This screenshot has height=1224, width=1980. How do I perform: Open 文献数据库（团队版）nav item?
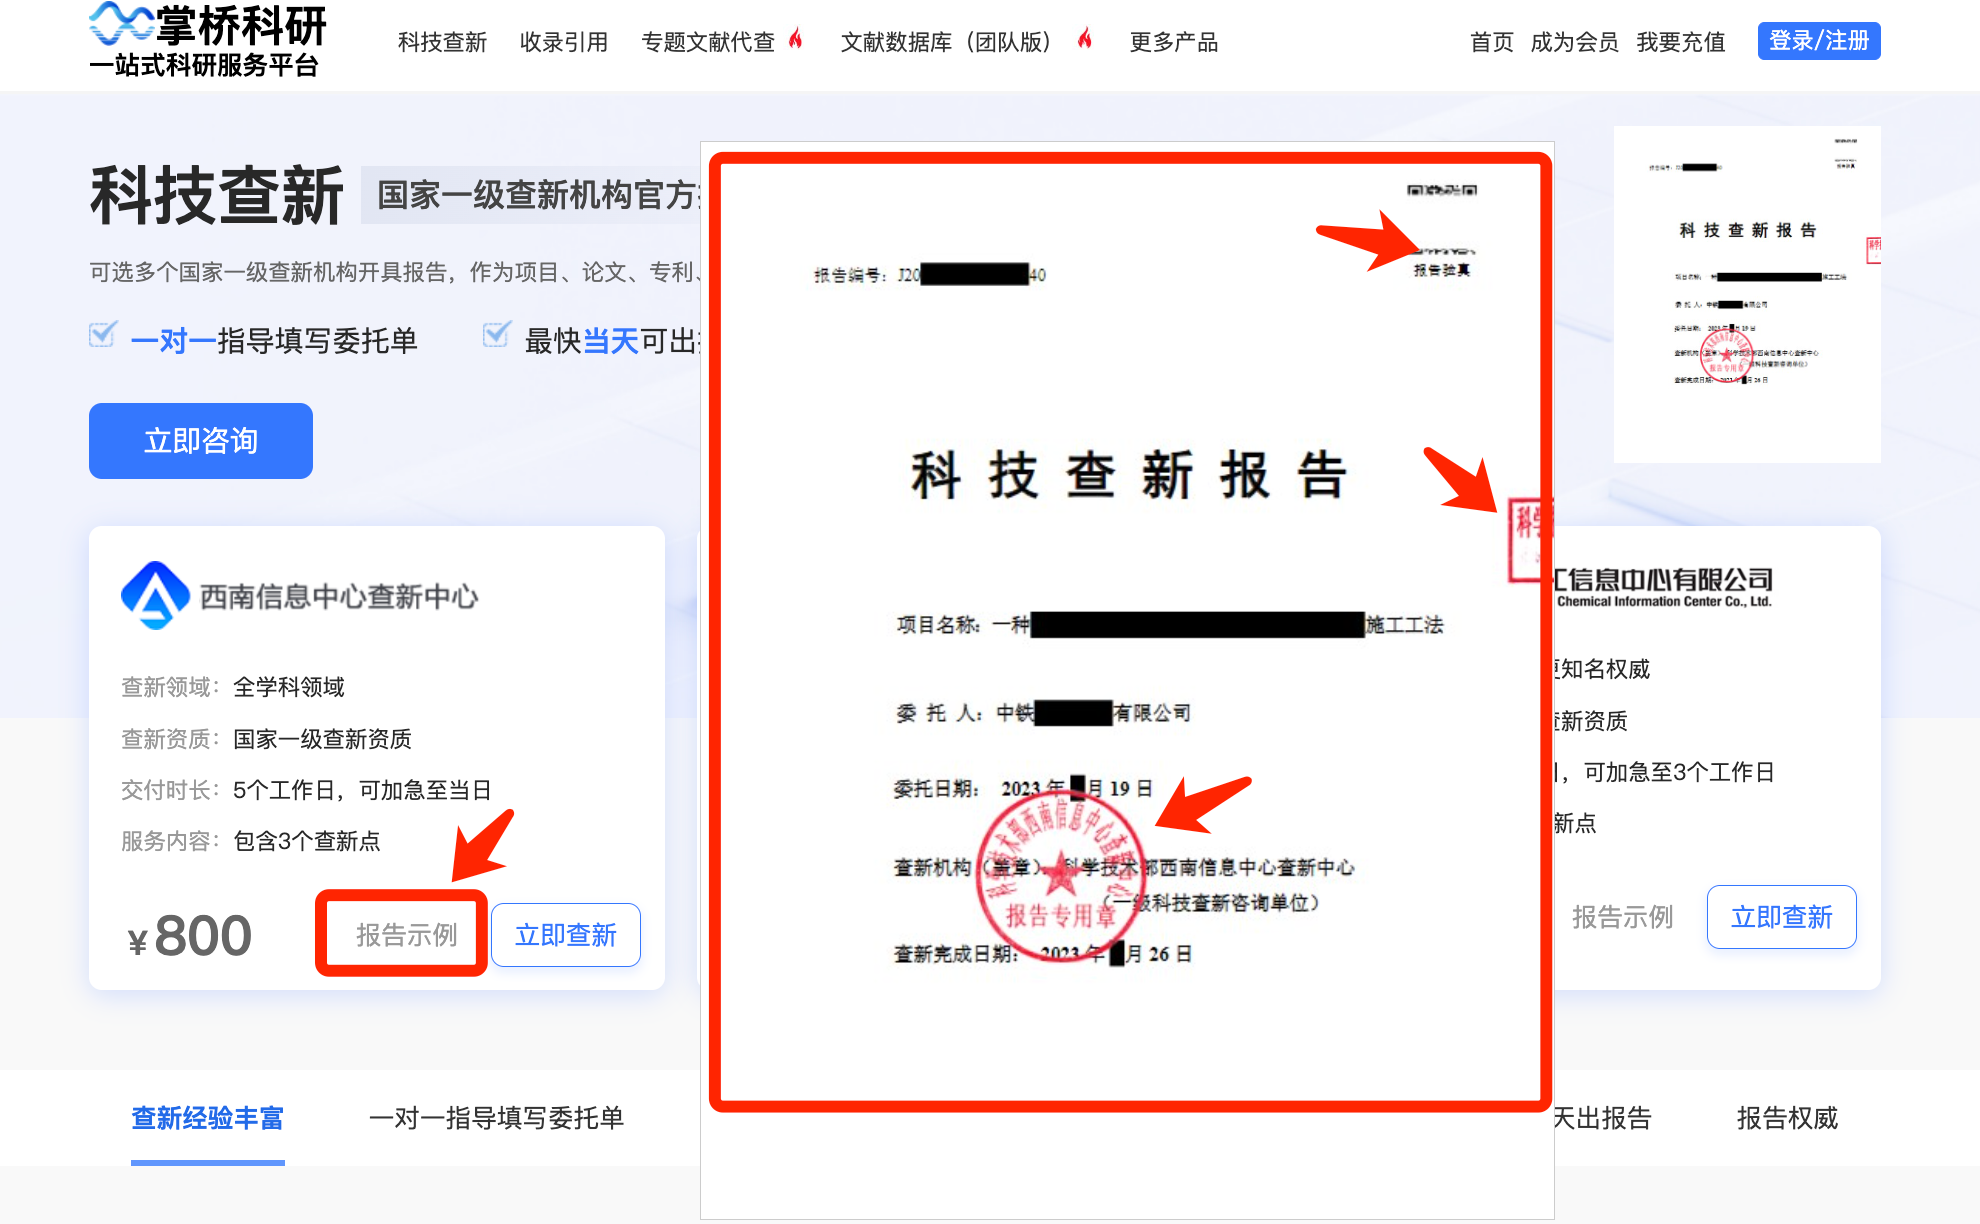pos(946,42)
